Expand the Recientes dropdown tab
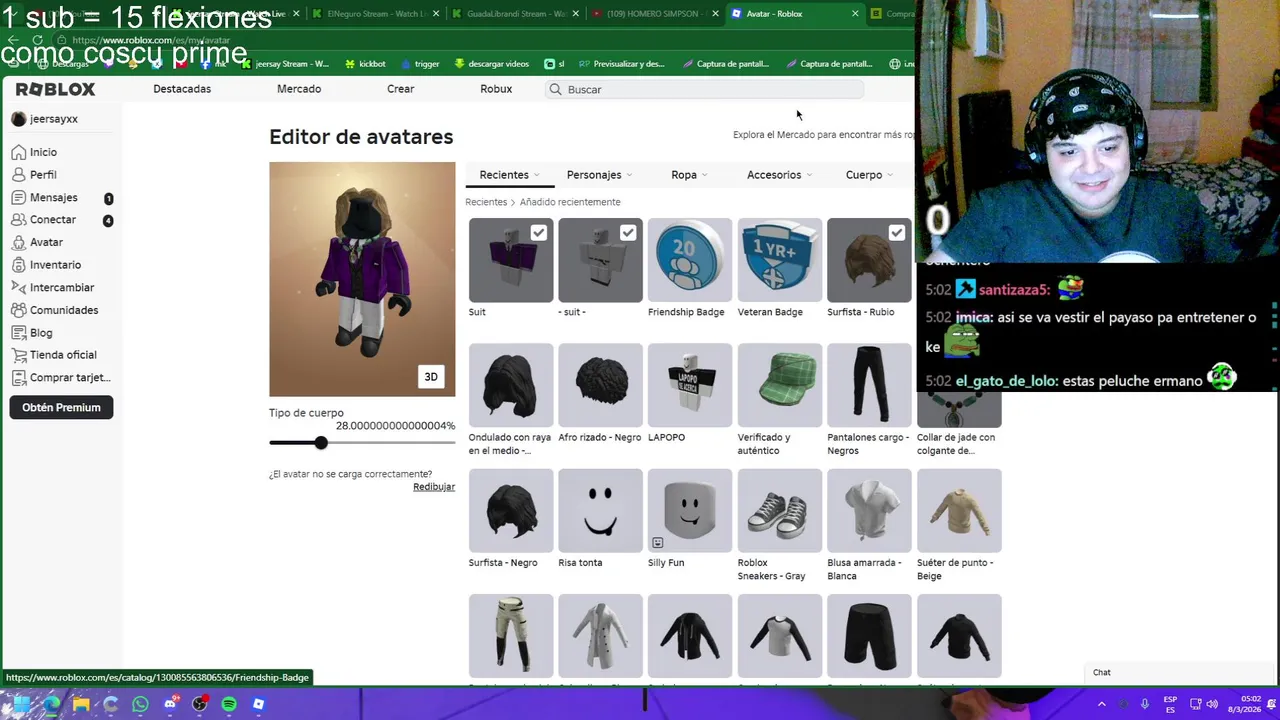 coord(510,175)
